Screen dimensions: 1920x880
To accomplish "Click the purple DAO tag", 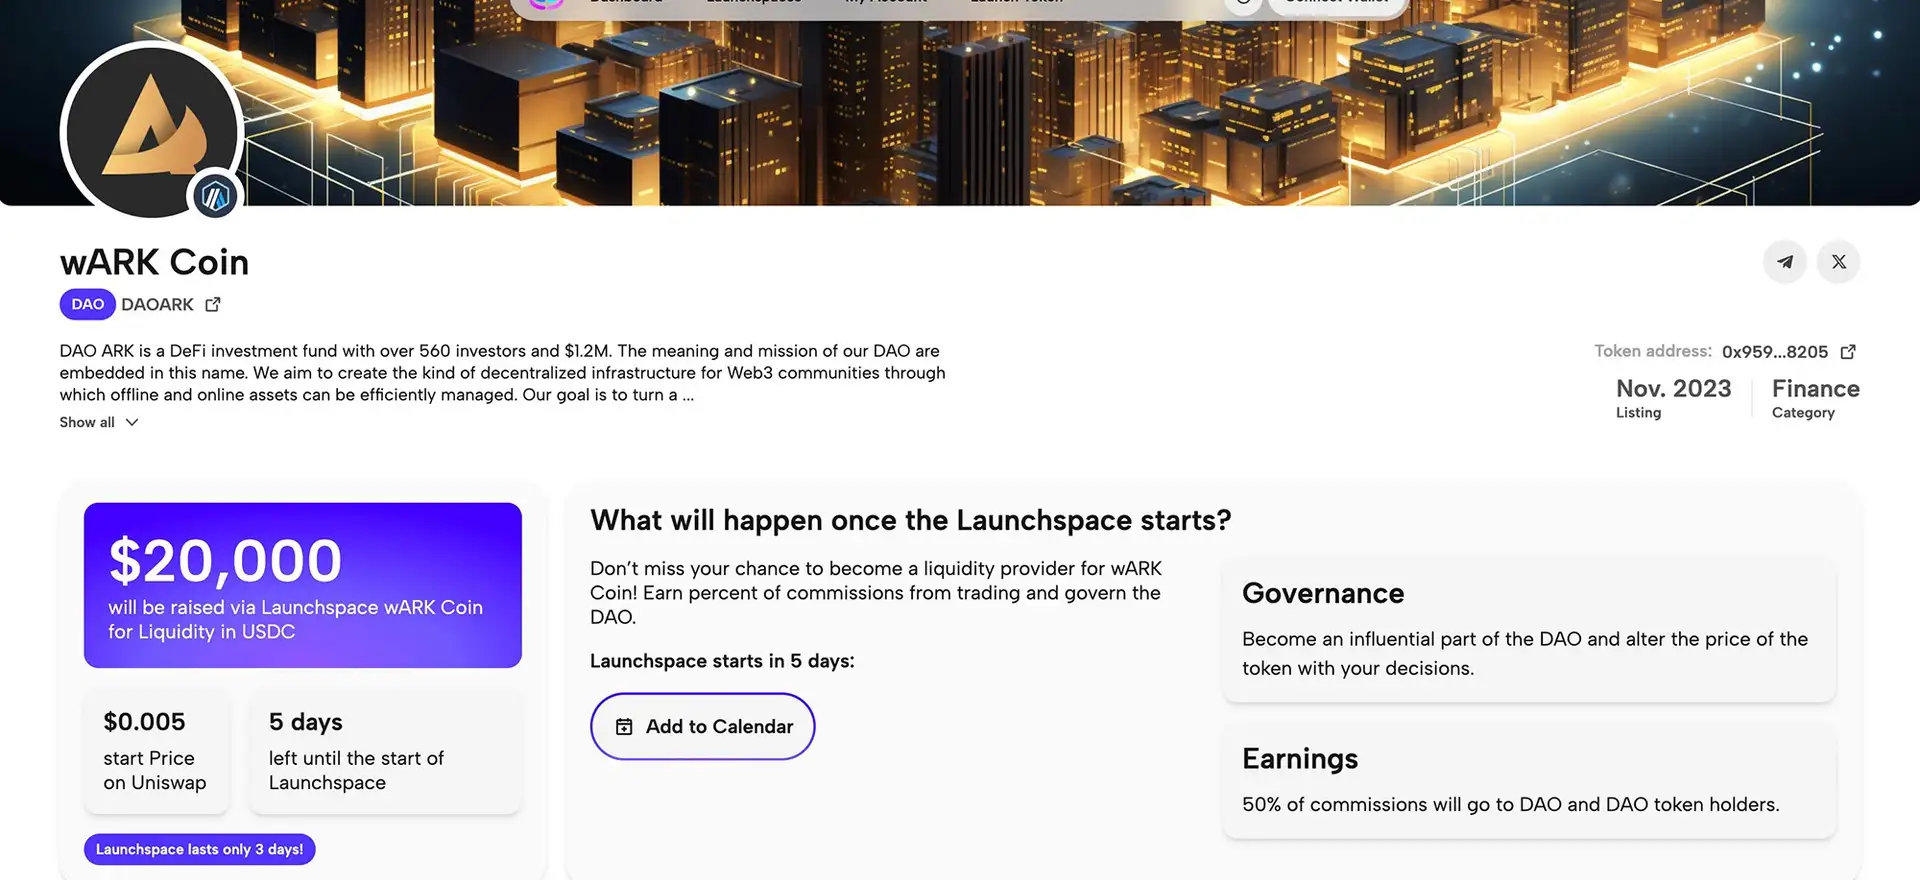I will coord(87,304).
